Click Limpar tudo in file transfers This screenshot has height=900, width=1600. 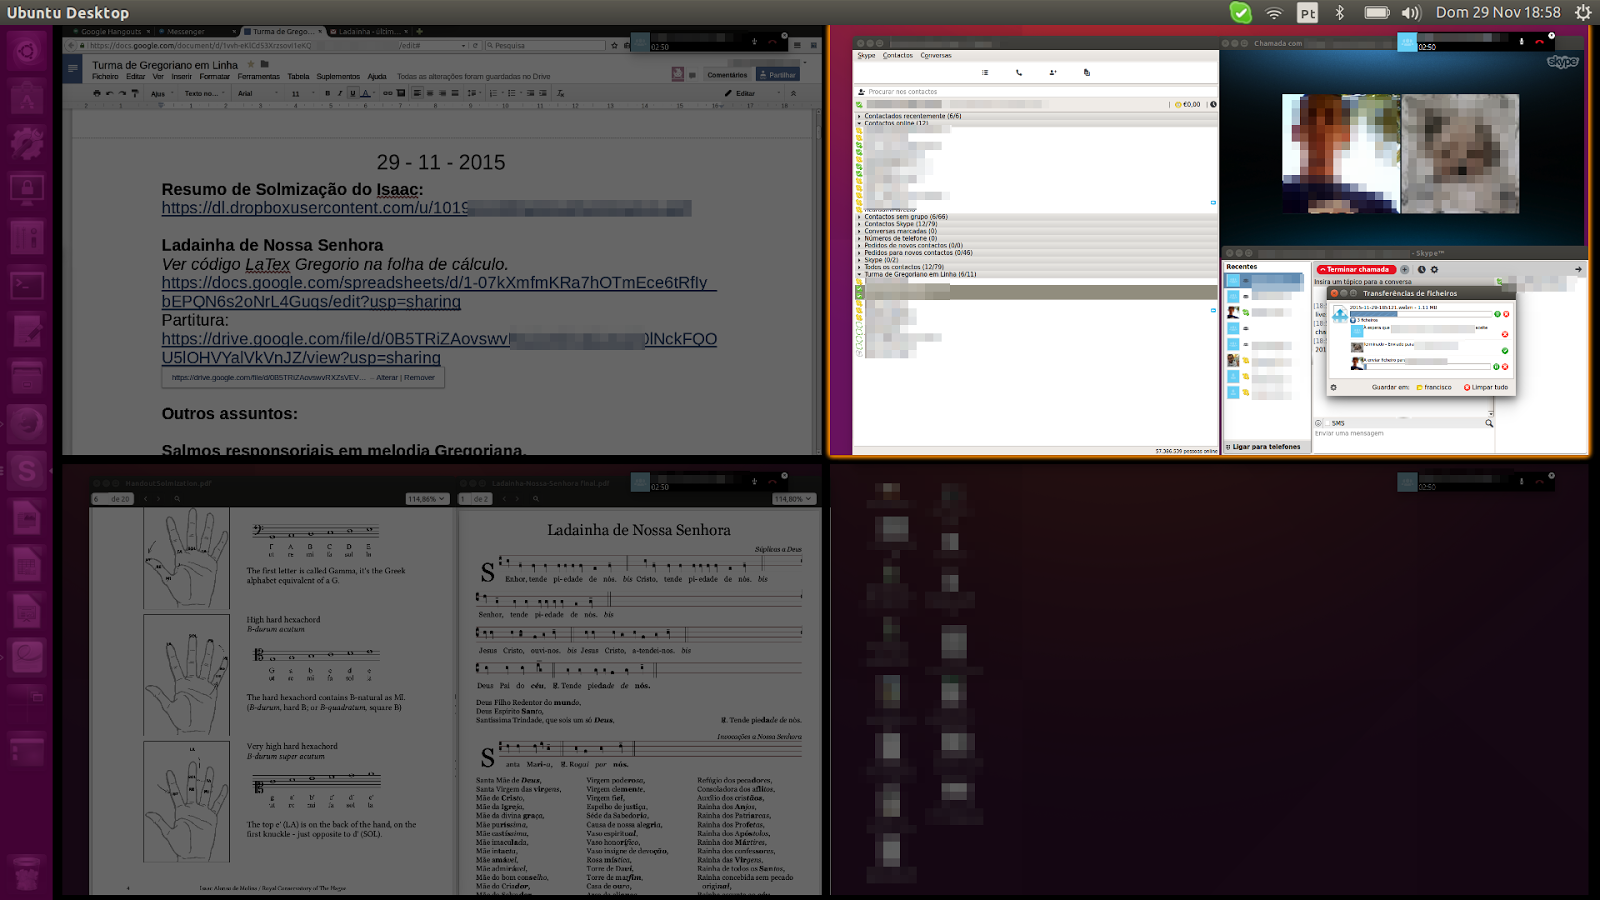pyautogui.click(x=1486, y=387)
